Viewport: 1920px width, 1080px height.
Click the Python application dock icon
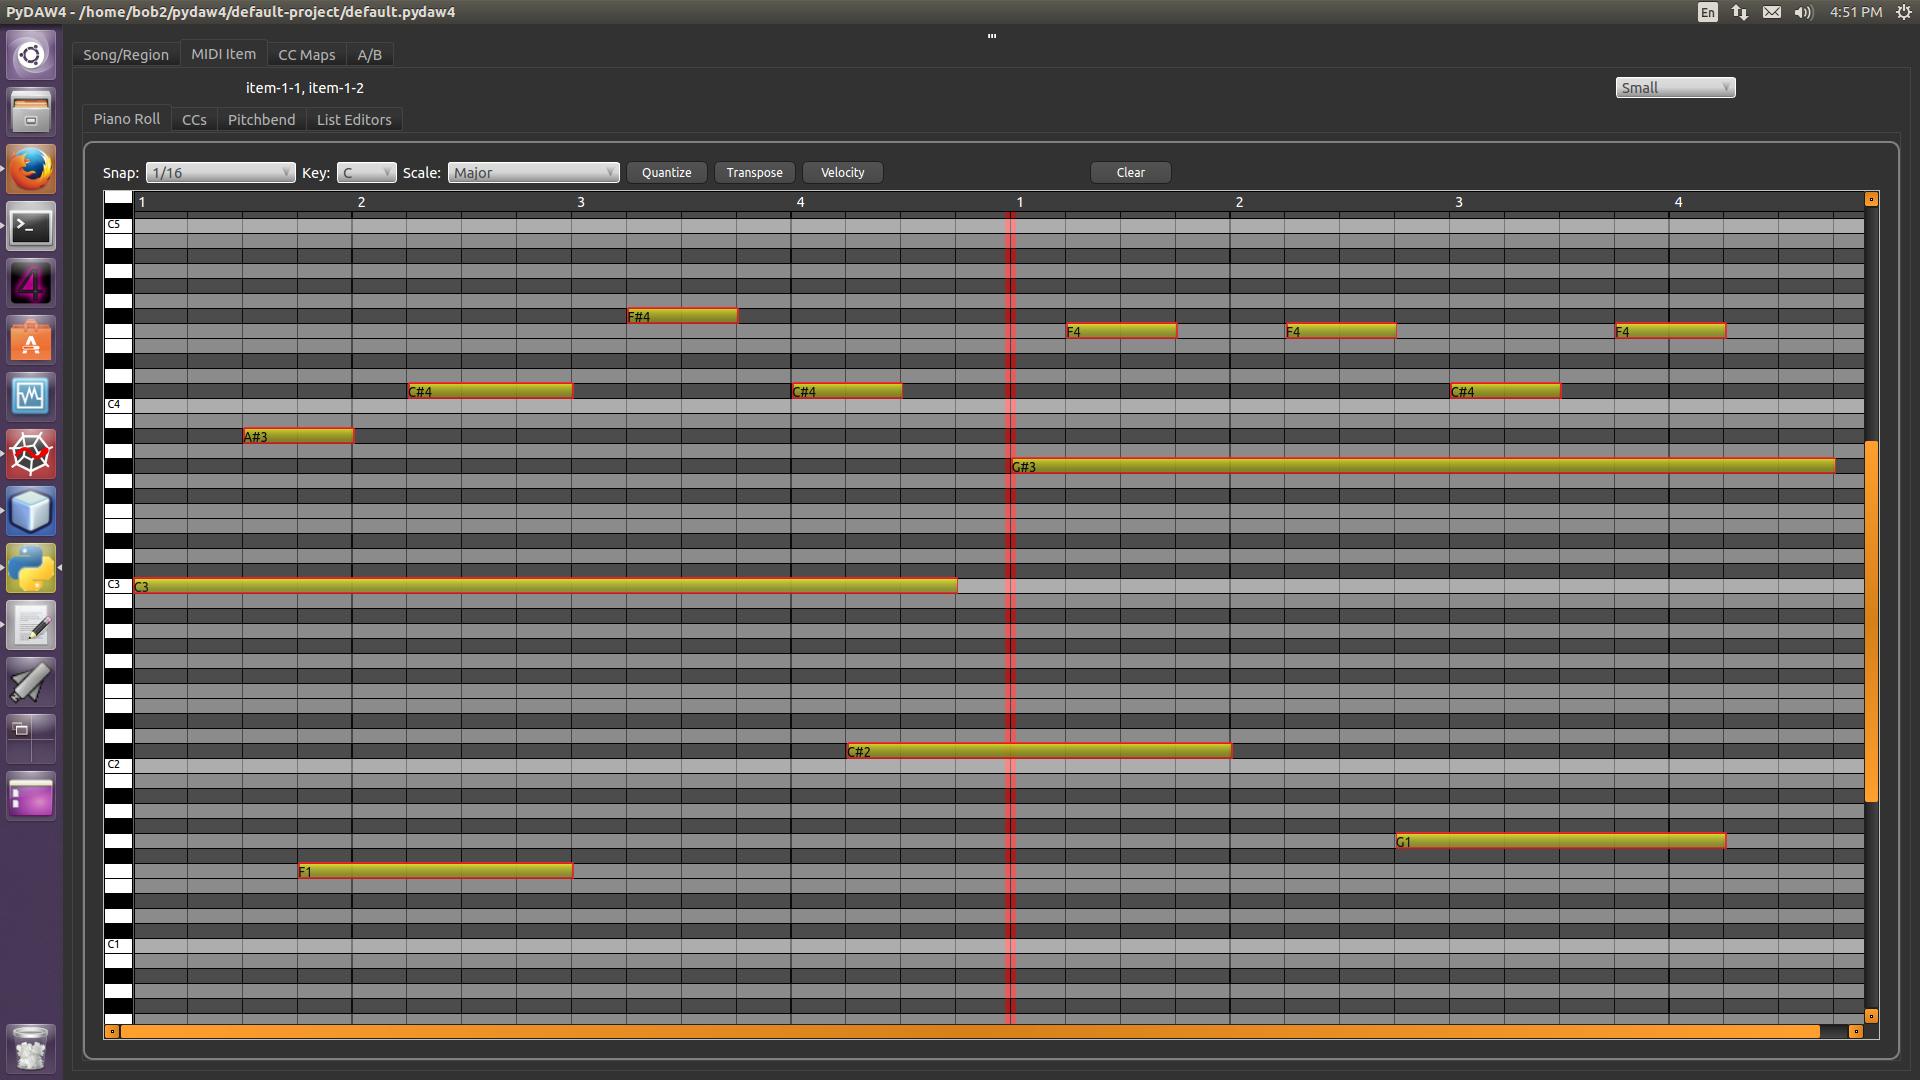(31, 568)
